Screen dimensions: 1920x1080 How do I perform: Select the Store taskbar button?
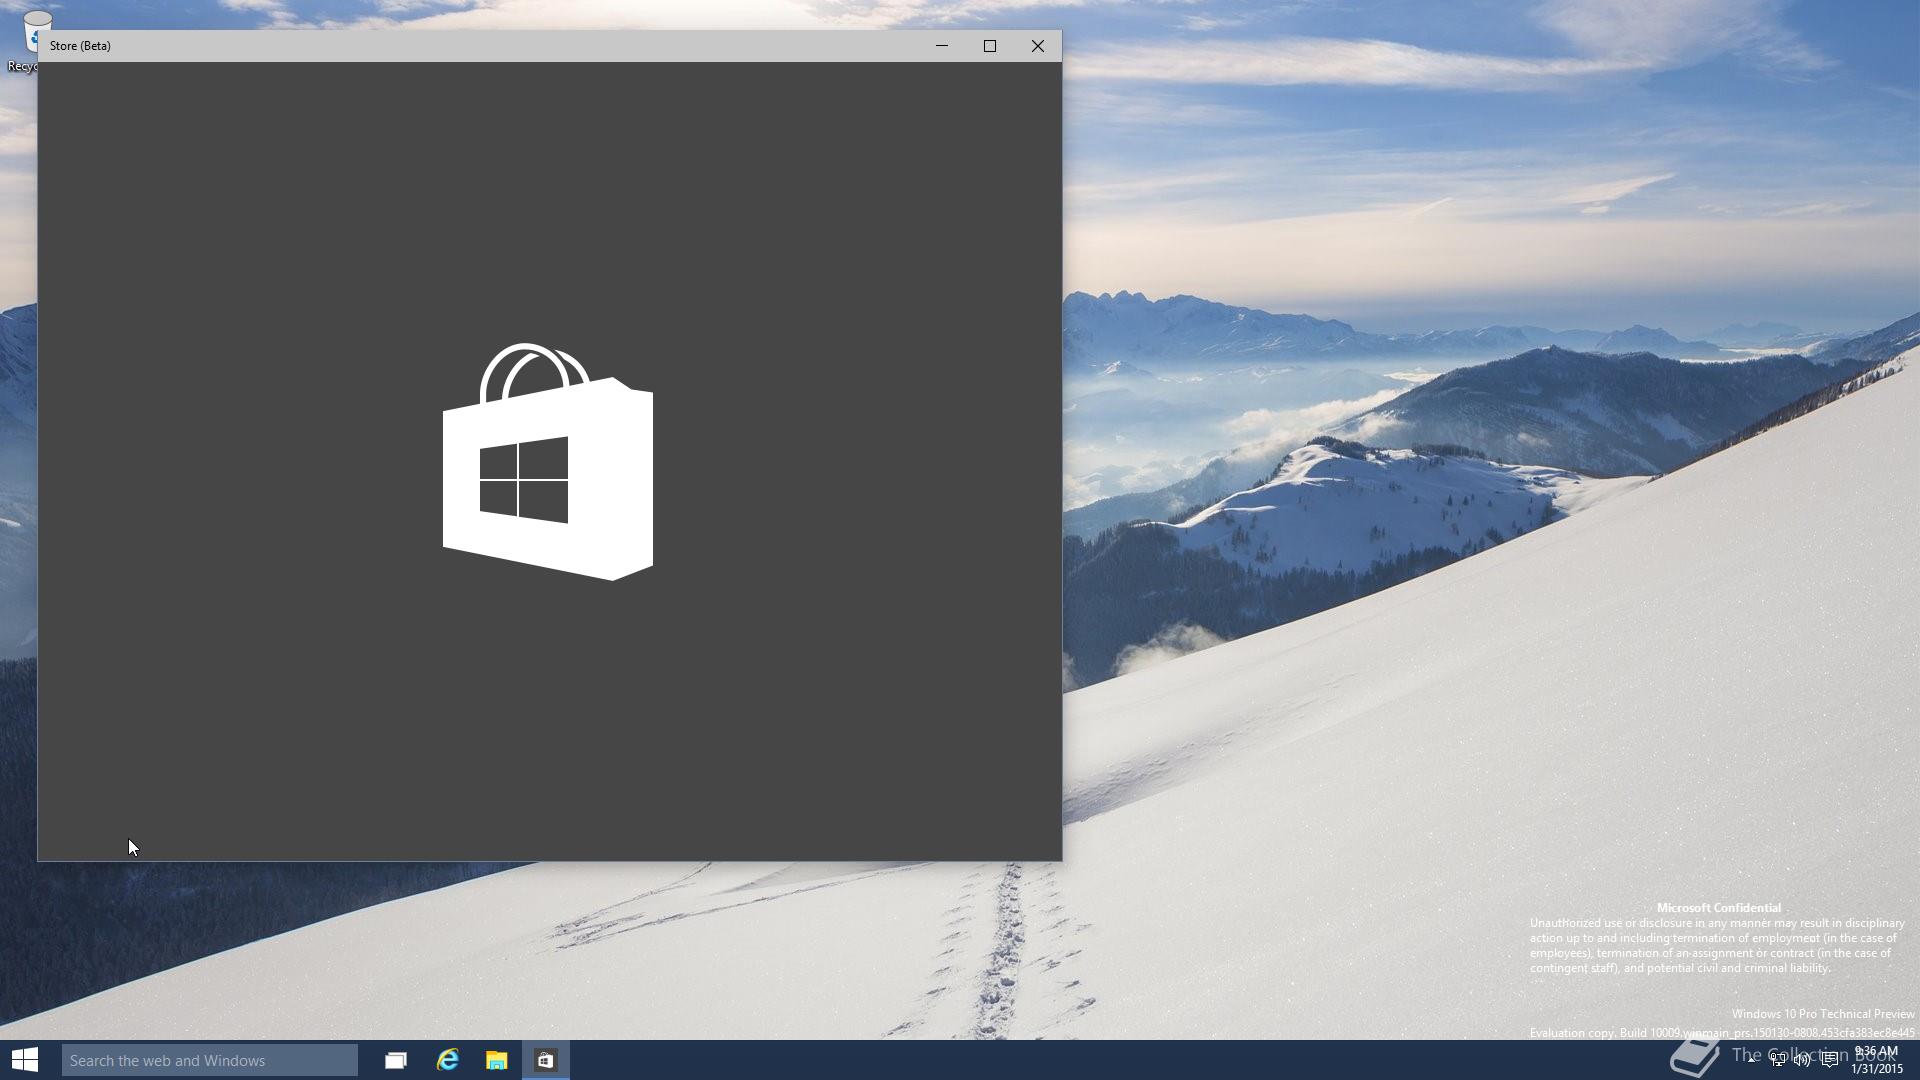pos(545,1060)
